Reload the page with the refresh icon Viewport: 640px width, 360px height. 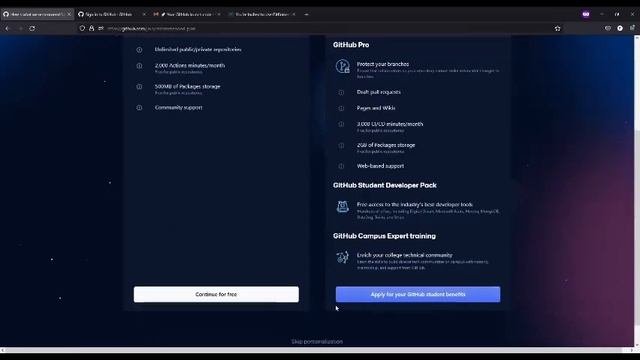[32, 29]
